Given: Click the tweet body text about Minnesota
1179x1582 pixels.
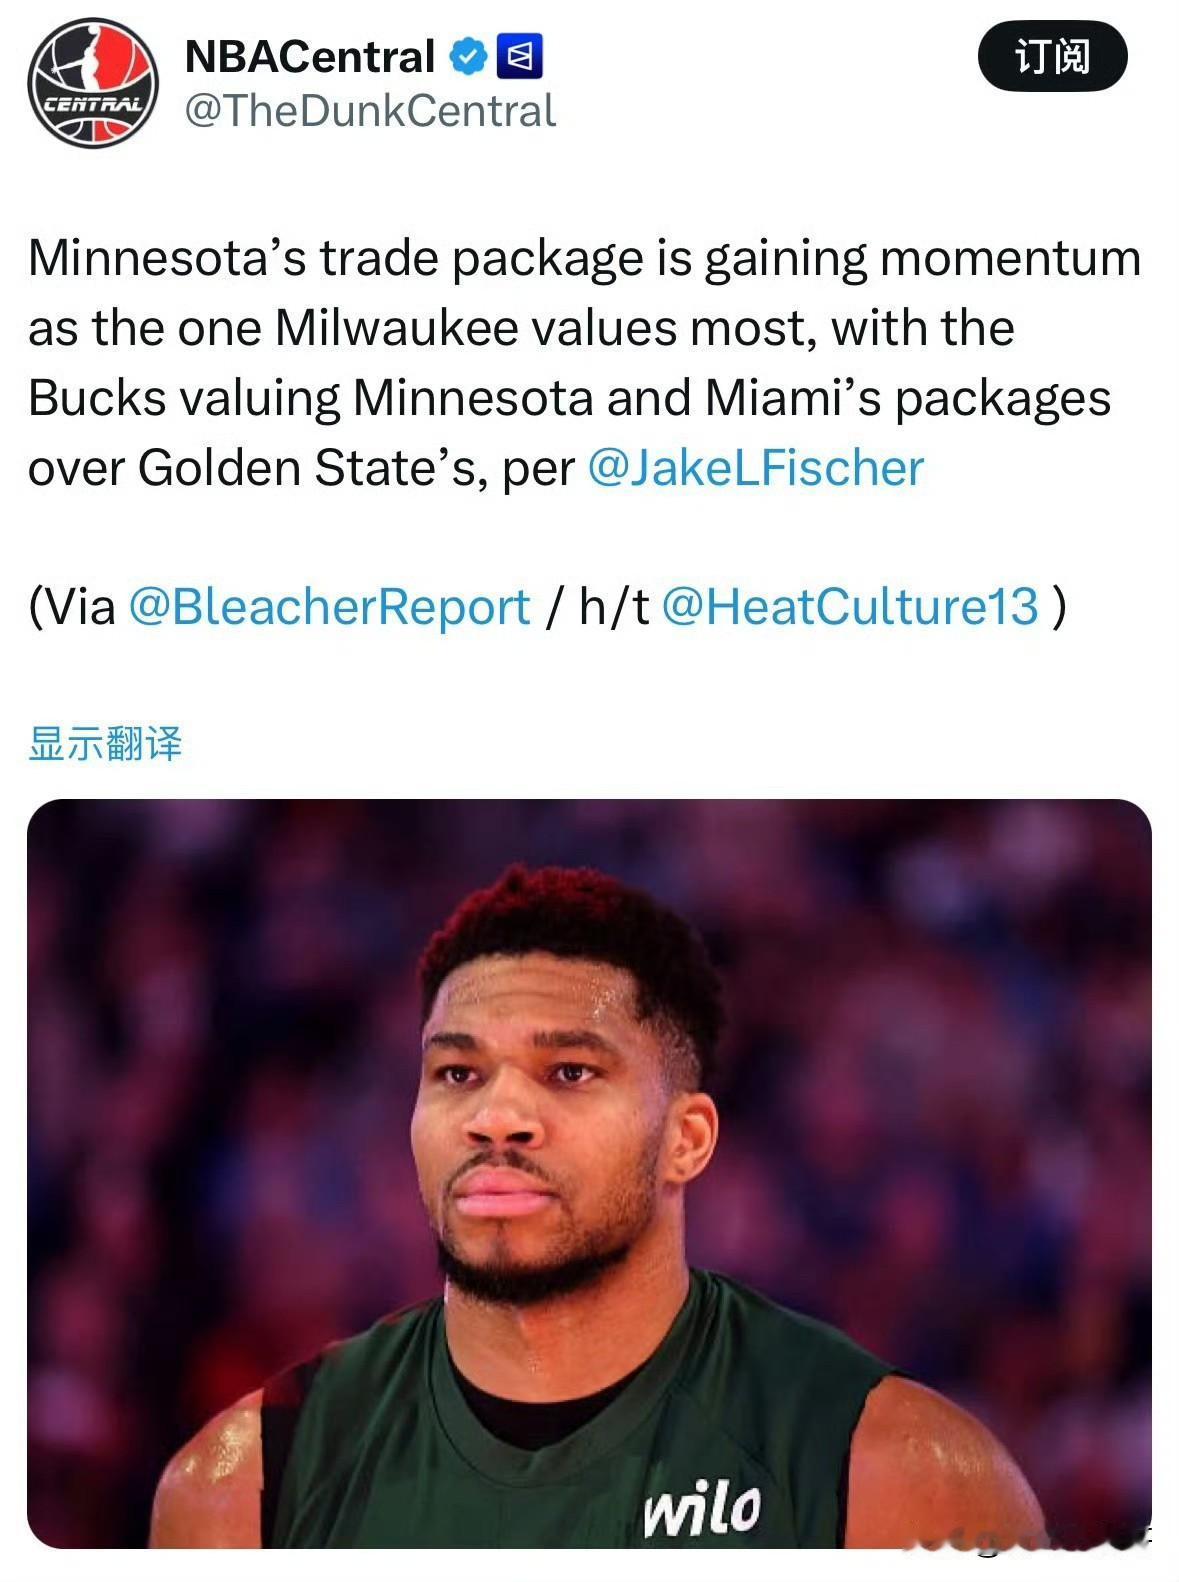Looking at the screenshot, I should point(584,362).
